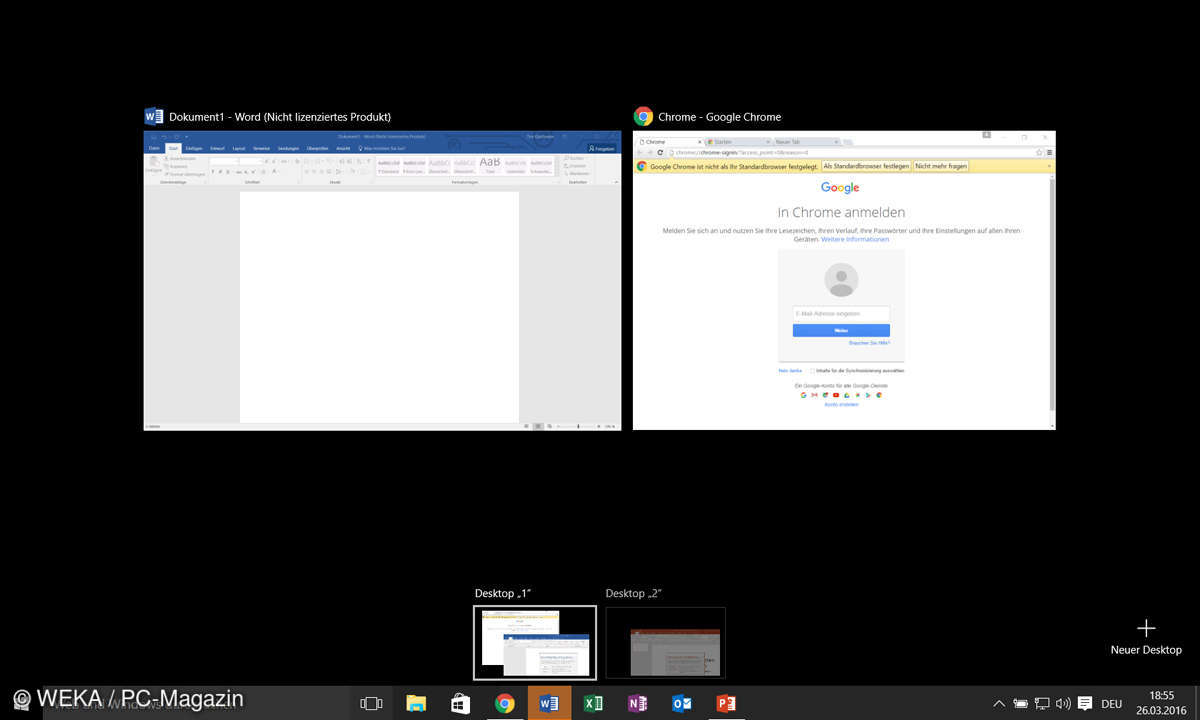1200x720 pixels.
Task: Click the battery tray icon
Action: 1020,703
